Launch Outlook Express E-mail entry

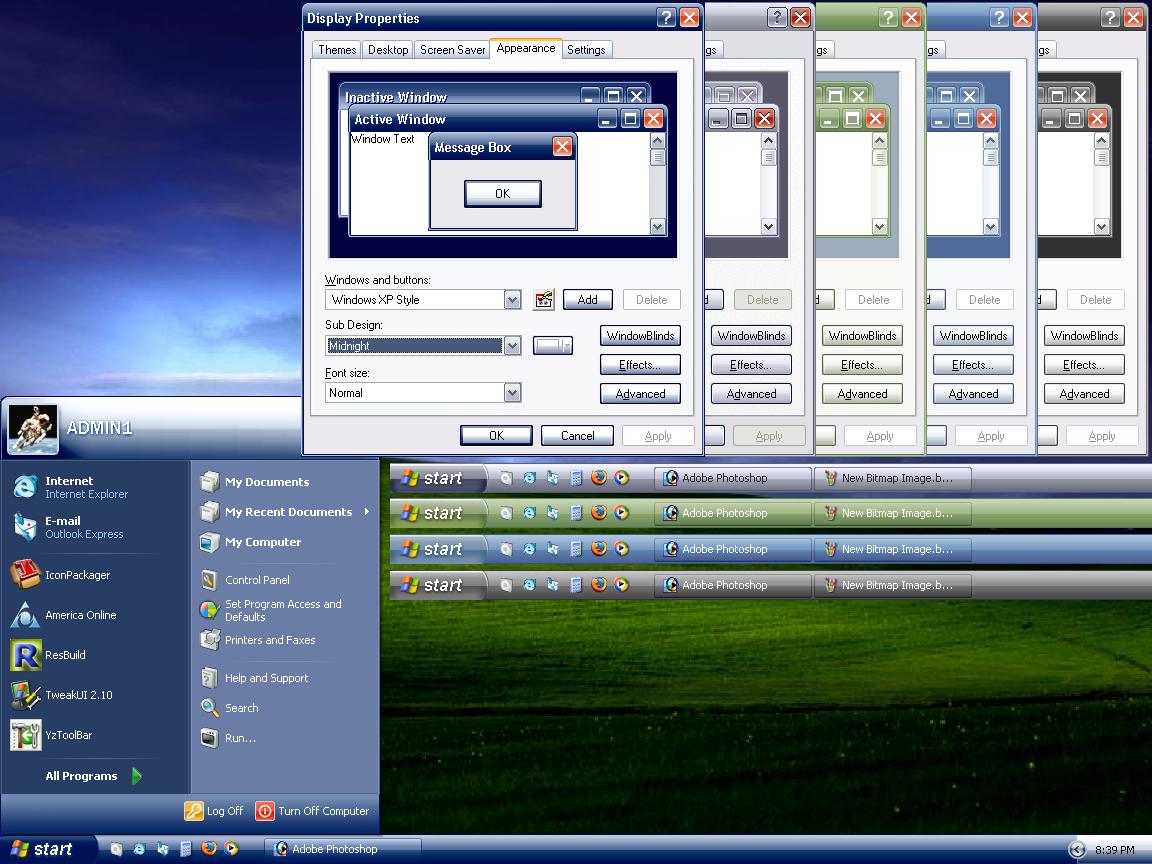tap(68, 527)
